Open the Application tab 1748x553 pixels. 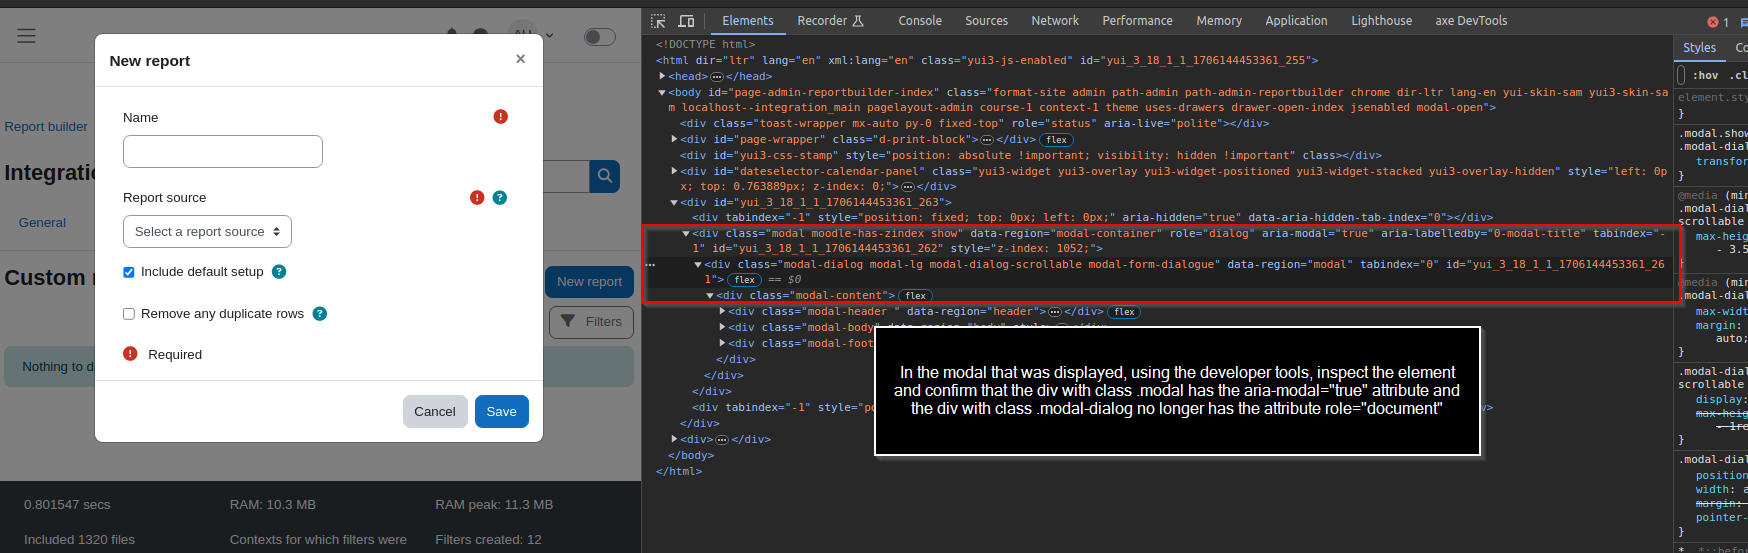coord(1296,20)
